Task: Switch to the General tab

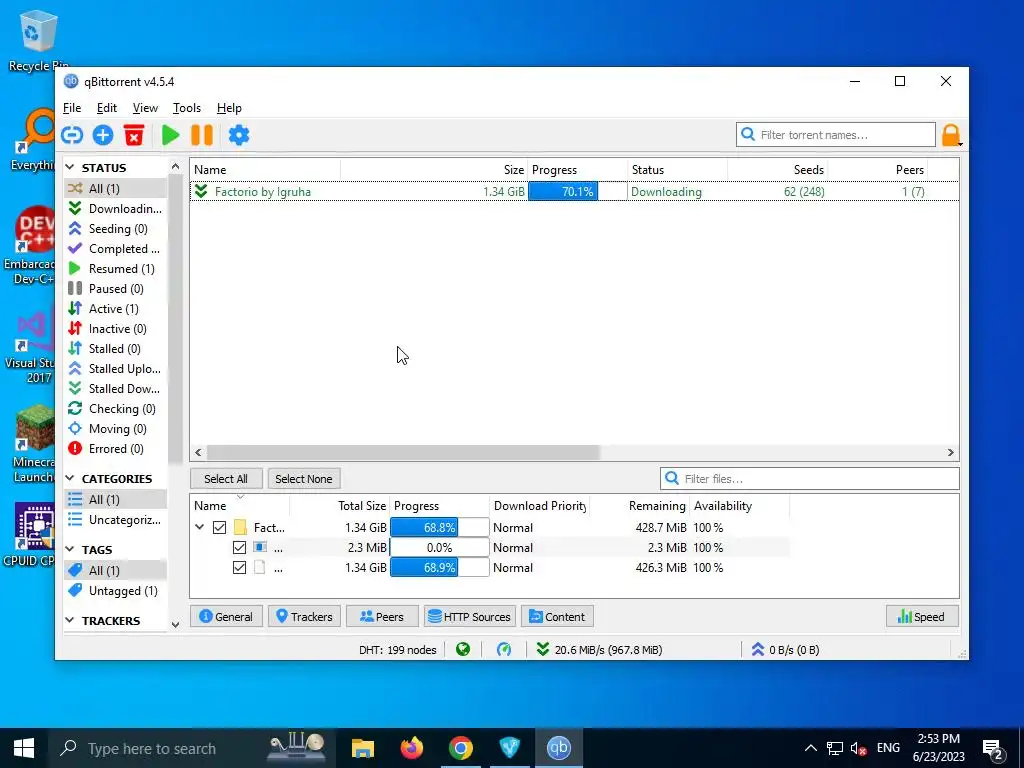Action: tap(226, 616)
